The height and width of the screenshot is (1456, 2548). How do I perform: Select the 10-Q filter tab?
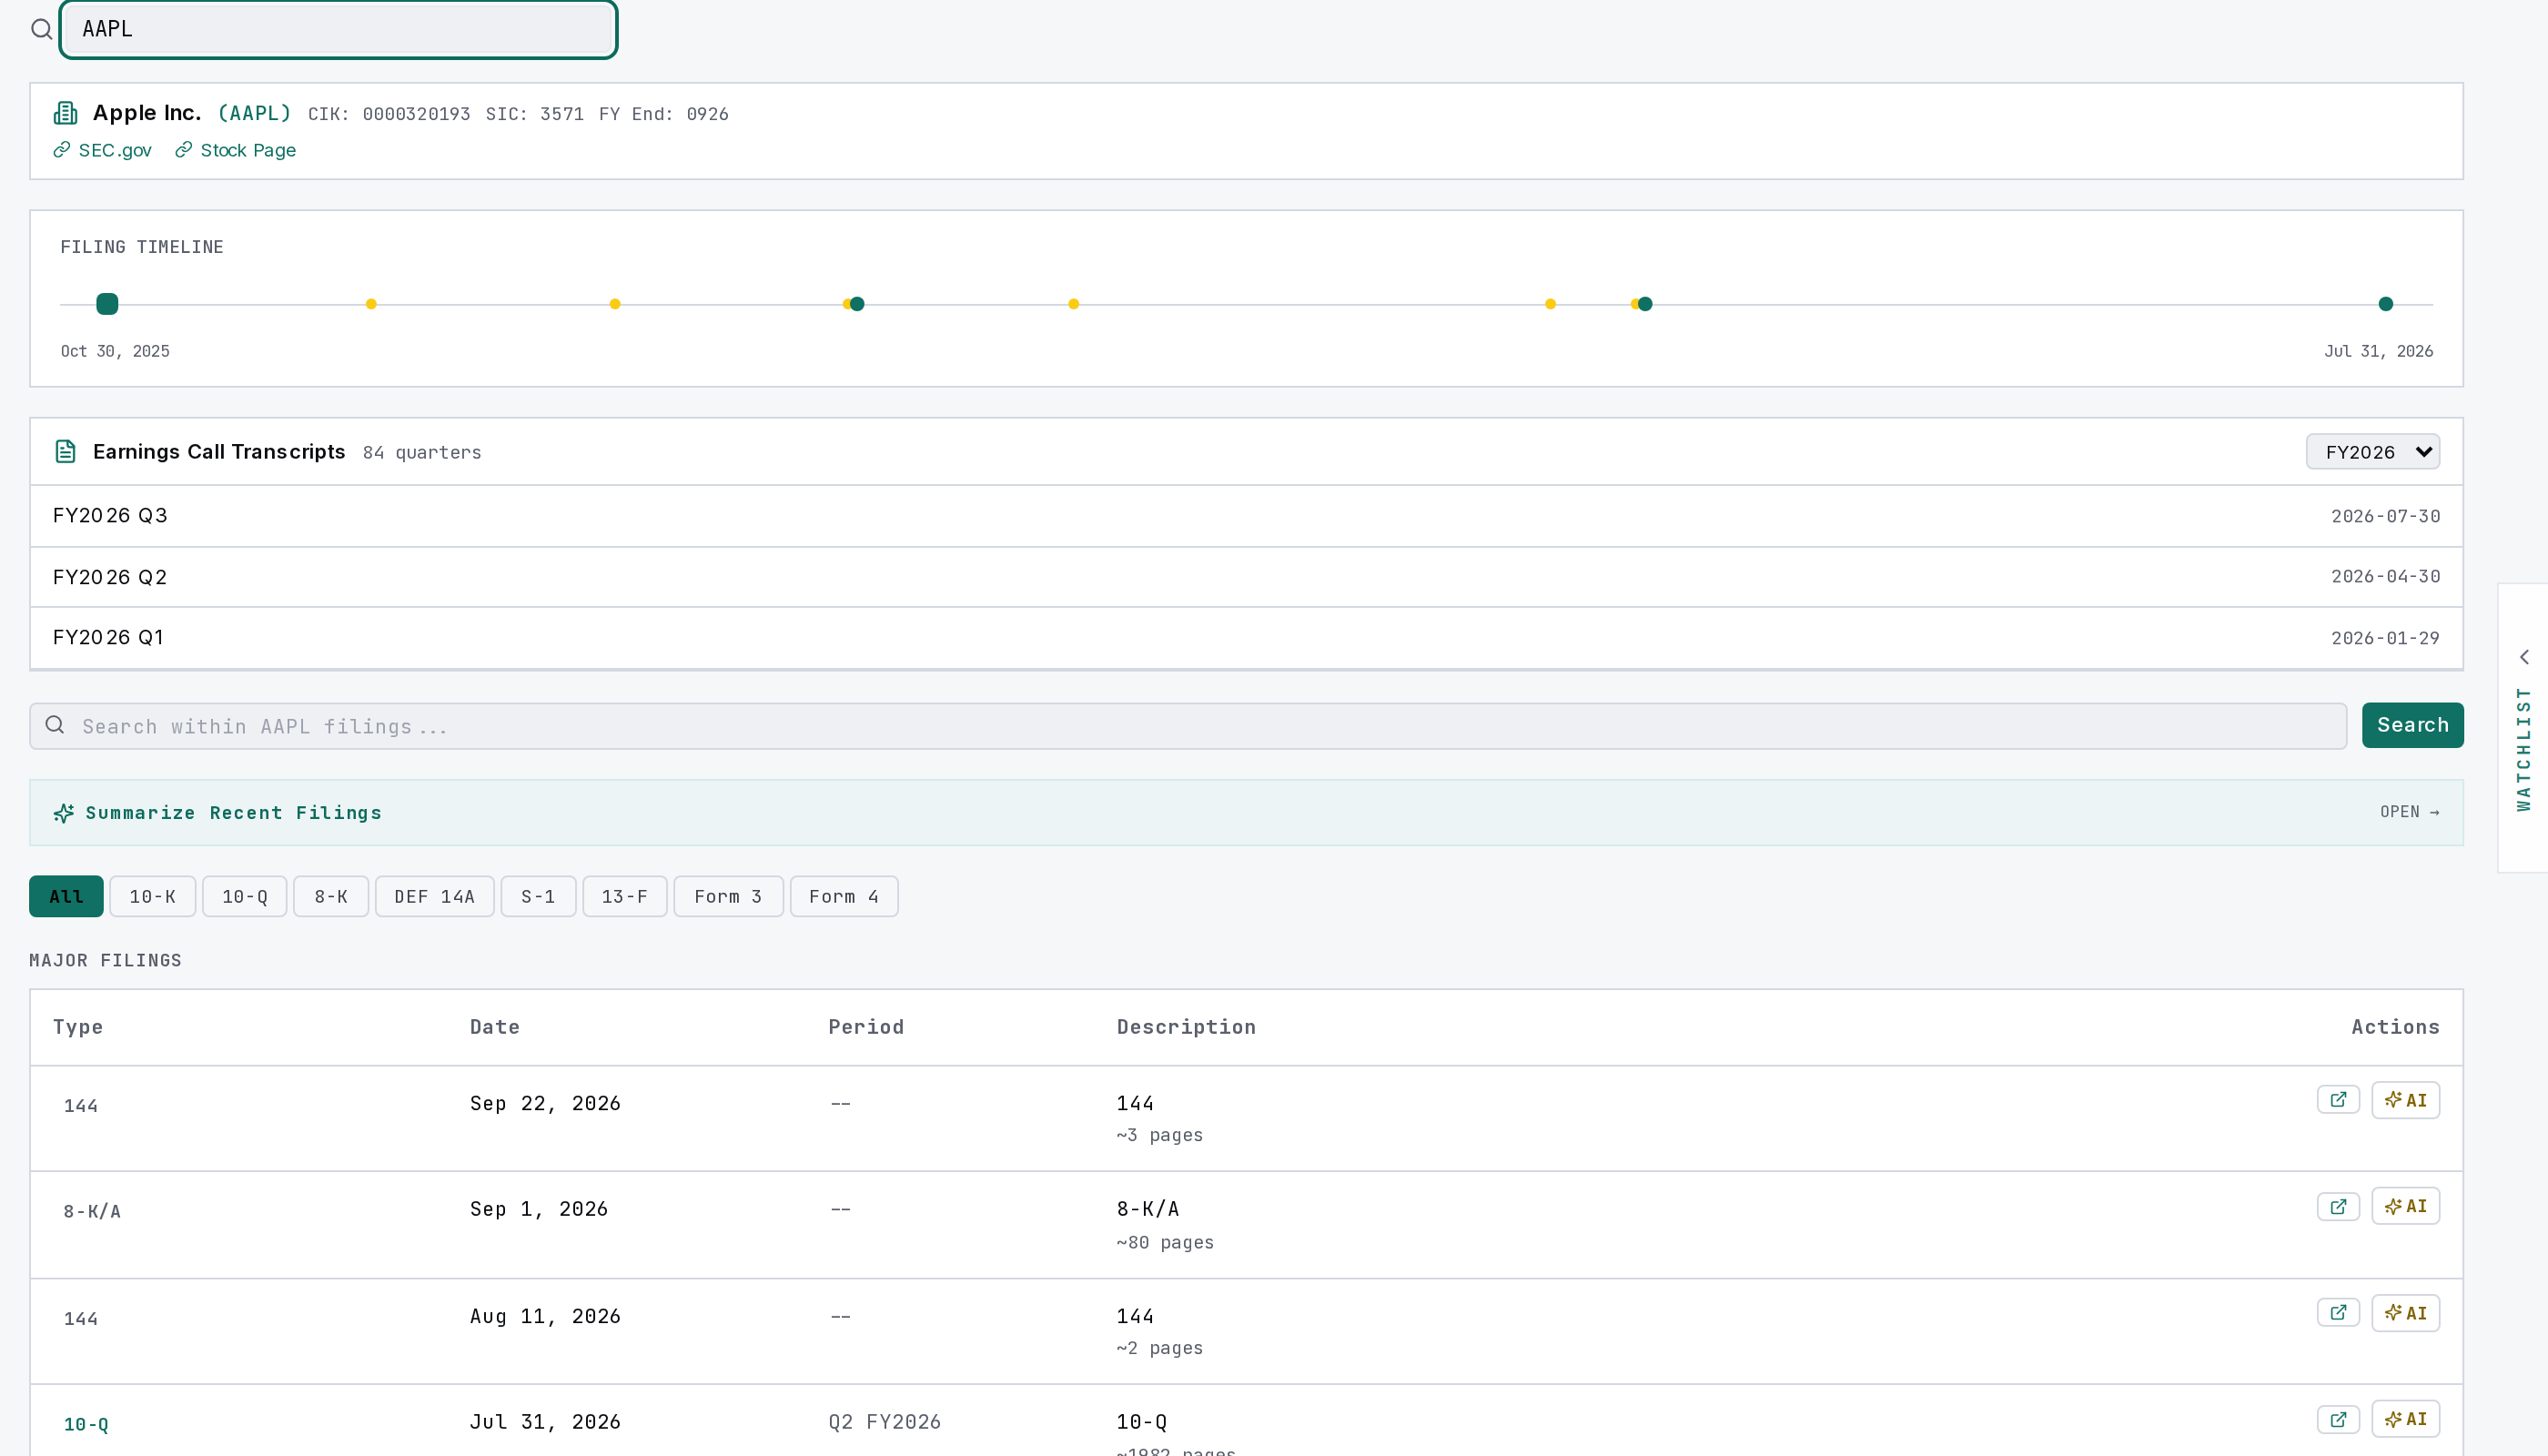coord(244,896)
